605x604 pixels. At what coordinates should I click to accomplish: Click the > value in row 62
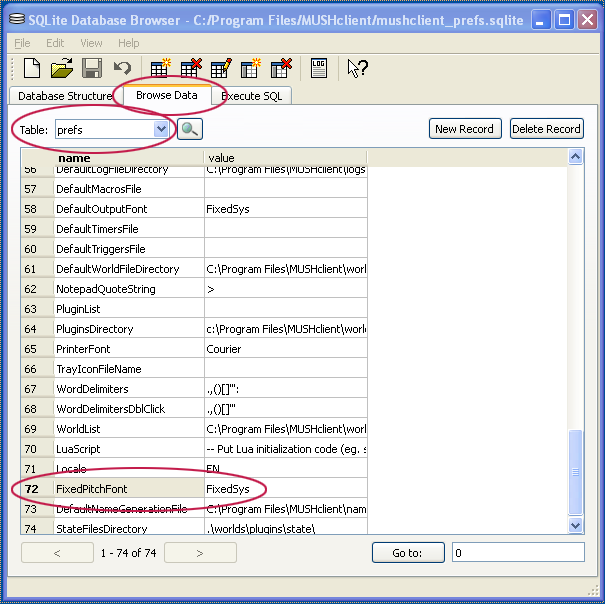(286, 289)
